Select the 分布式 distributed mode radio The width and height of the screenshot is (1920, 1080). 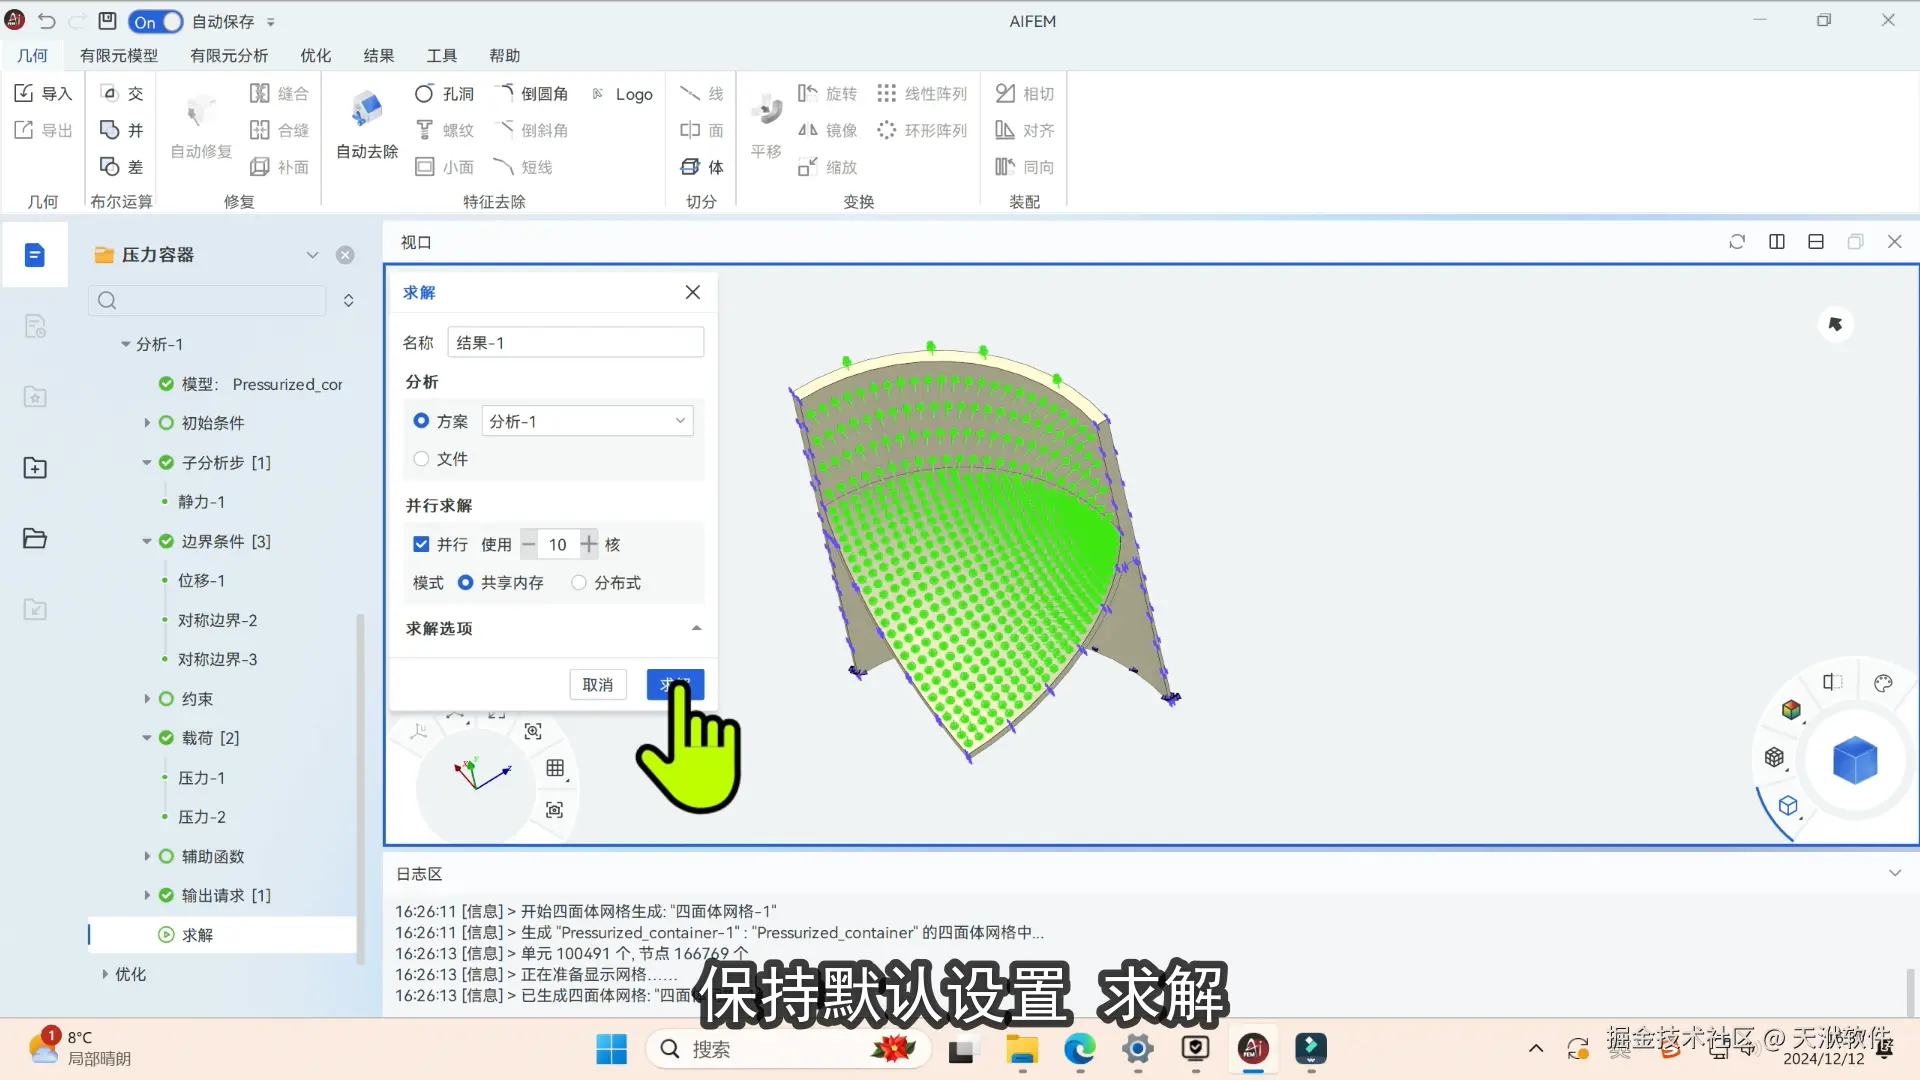(x=579, y=583)
